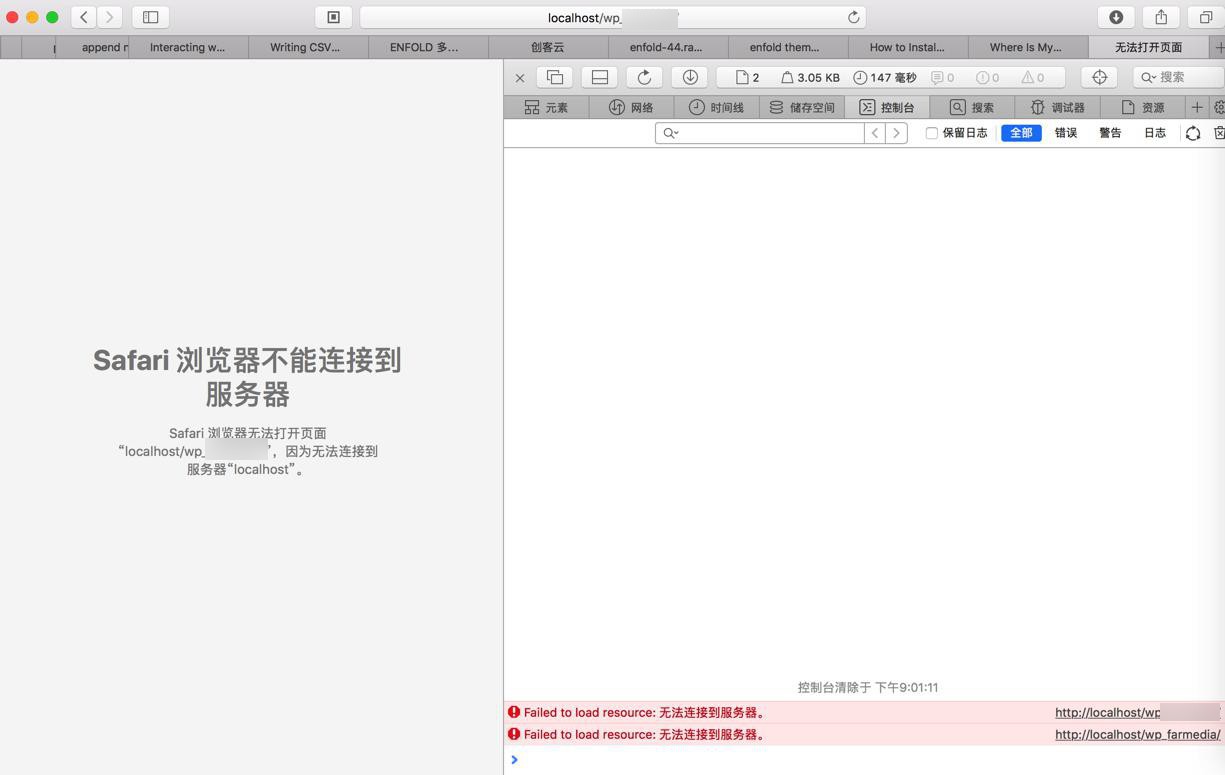Screen dimensions: 1225x775
Task: Filter console by 错误
Action: (x=1066, y=133)
